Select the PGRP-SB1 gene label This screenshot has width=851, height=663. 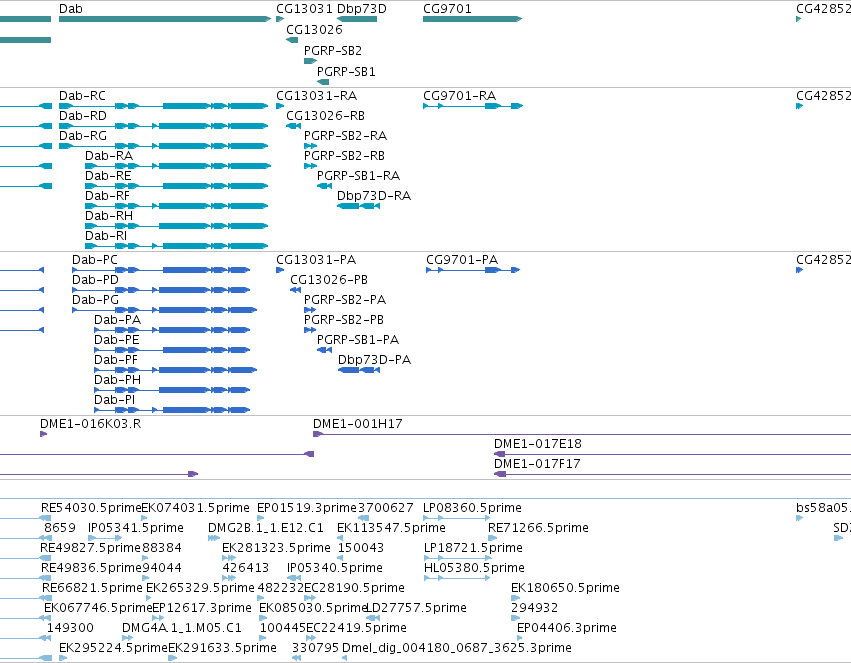(x=346, y=72)
